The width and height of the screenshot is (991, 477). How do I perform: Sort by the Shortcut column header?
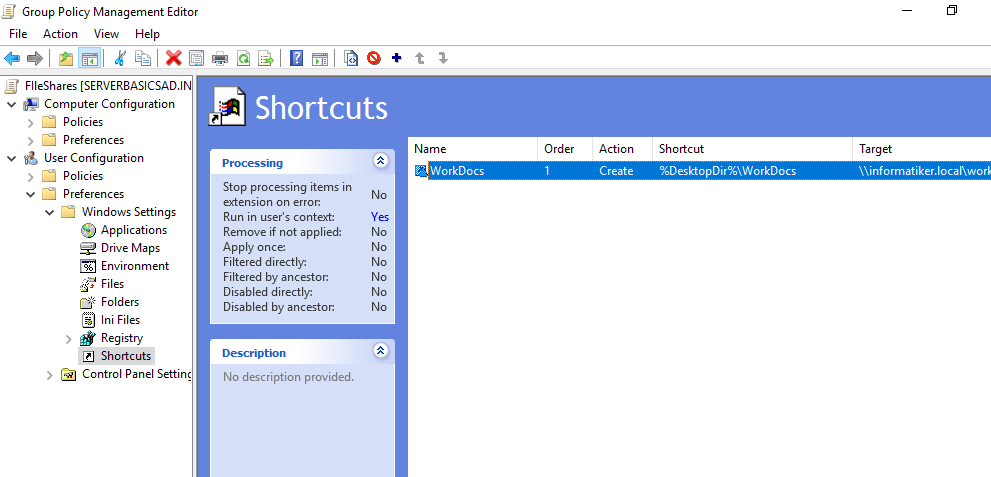click(752, 149)
